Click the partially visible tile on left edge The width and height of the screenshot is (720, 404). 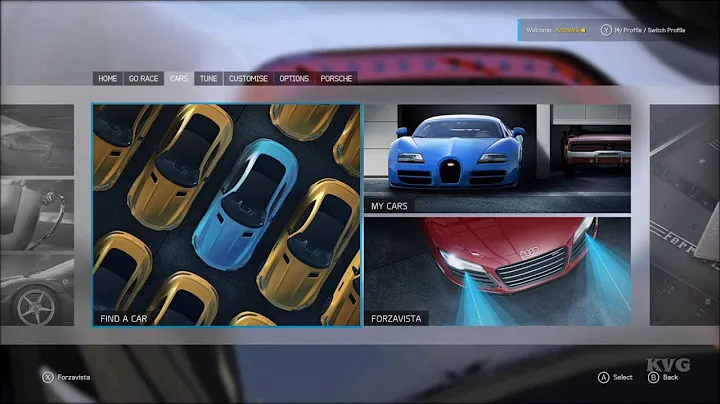(x=37, y=215)
